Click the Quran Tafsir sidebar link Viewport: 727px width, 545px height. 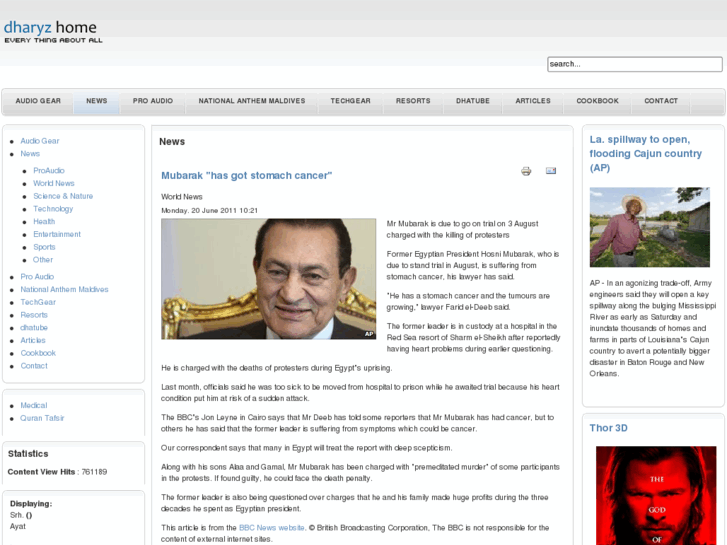(43, 418)
